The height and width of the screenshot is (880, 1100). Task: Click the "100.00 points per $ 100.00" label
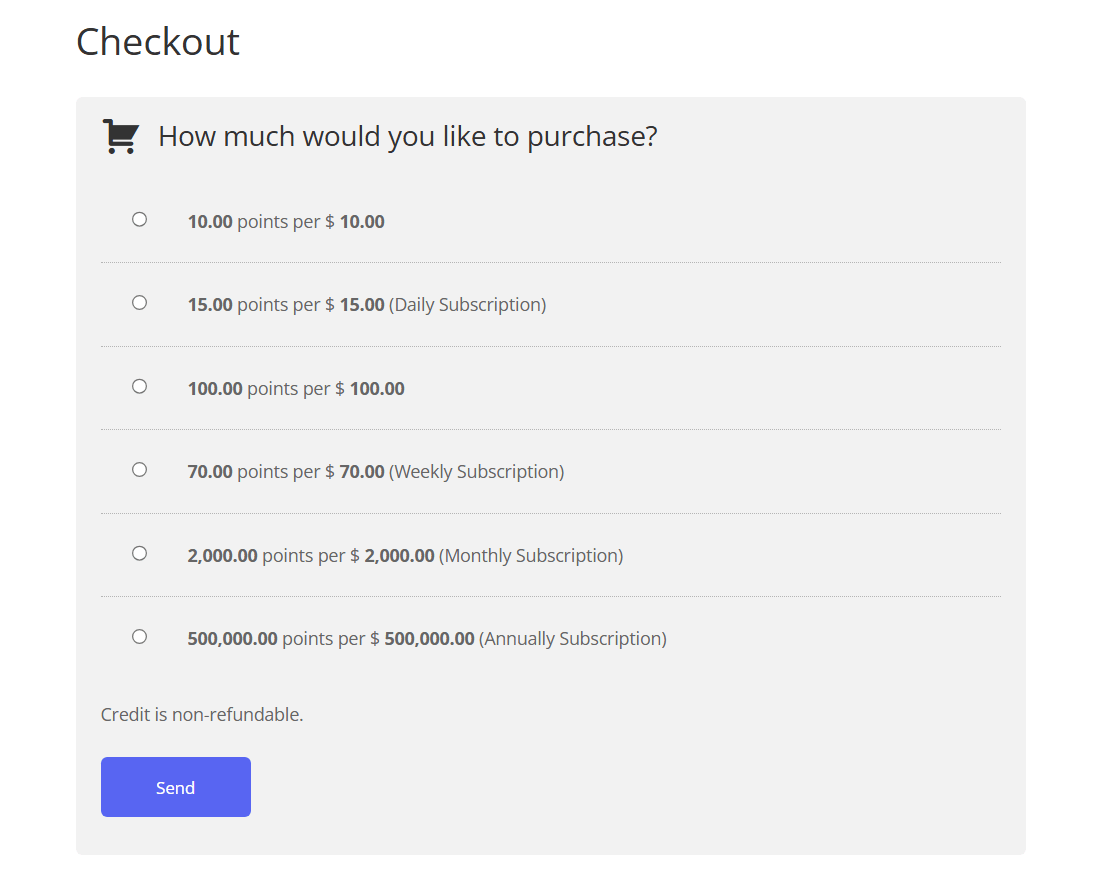(296, 389)
